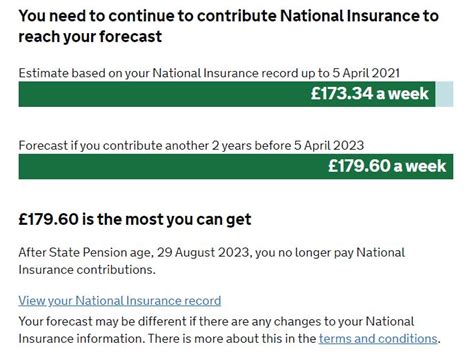Click the '5 April 2023' date text
Image resolution: width=474 pixels, height=360 pixels.
coord(329,145)
